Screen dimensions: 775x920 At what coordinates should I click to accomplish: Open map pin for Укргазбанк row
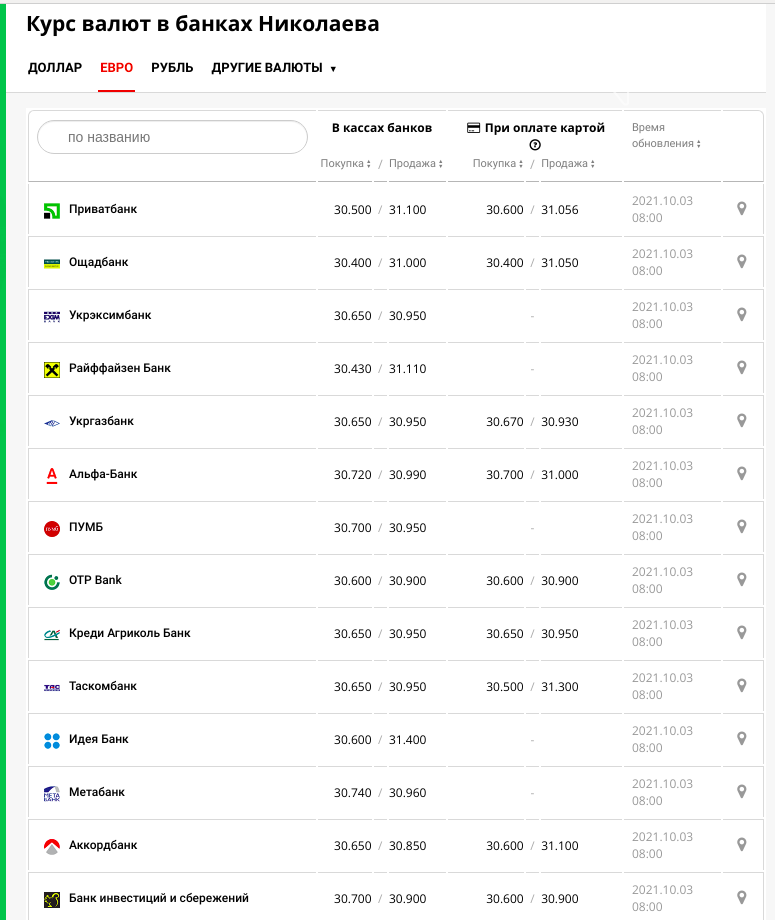click(x=742, y=421)
